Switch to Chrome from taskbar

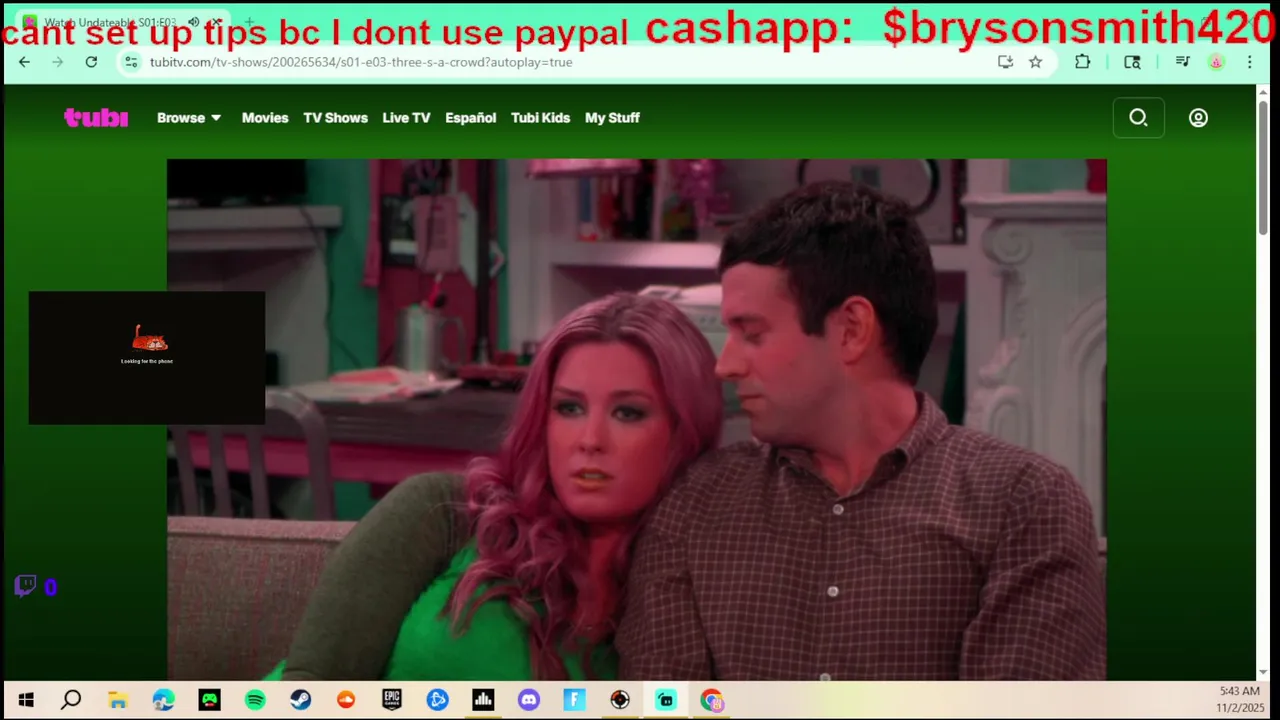point(711,700)
